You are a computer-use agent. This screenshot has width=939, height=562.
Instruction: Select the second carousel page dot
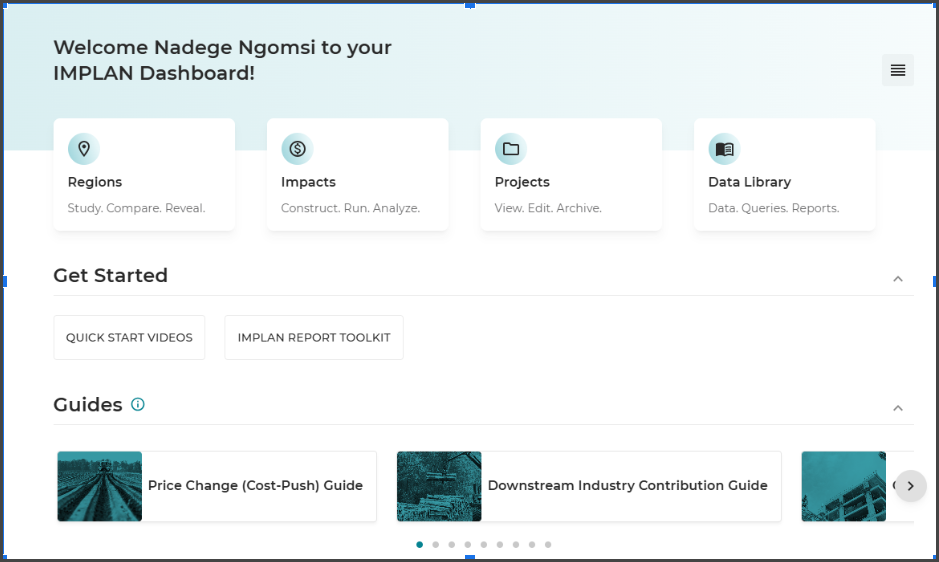tap(436, 545)
